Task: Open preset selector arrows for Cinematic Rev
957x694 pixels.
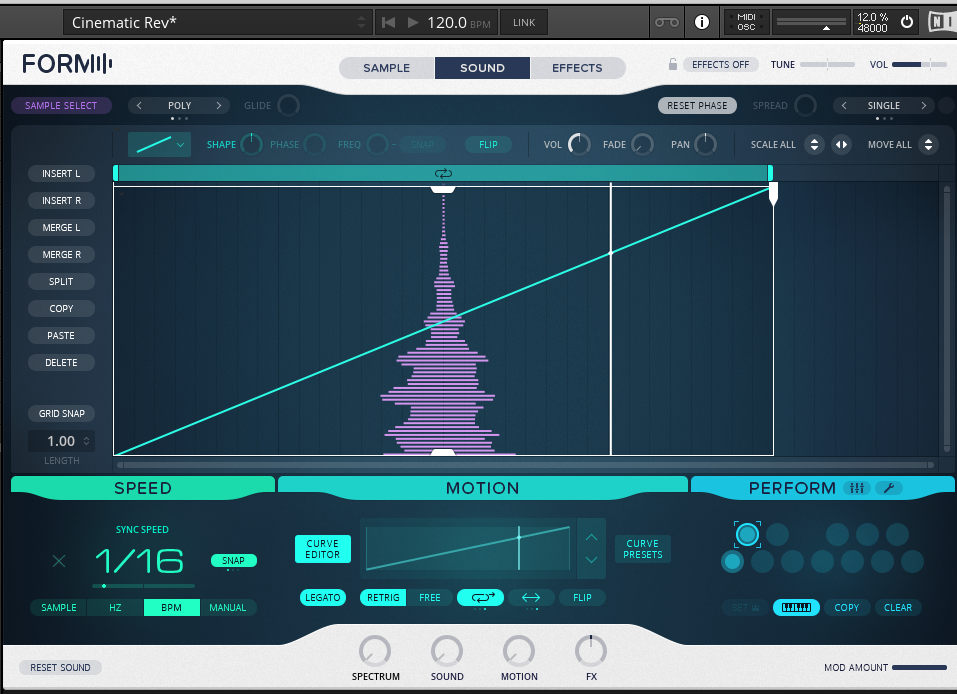Action: (361, 23)
